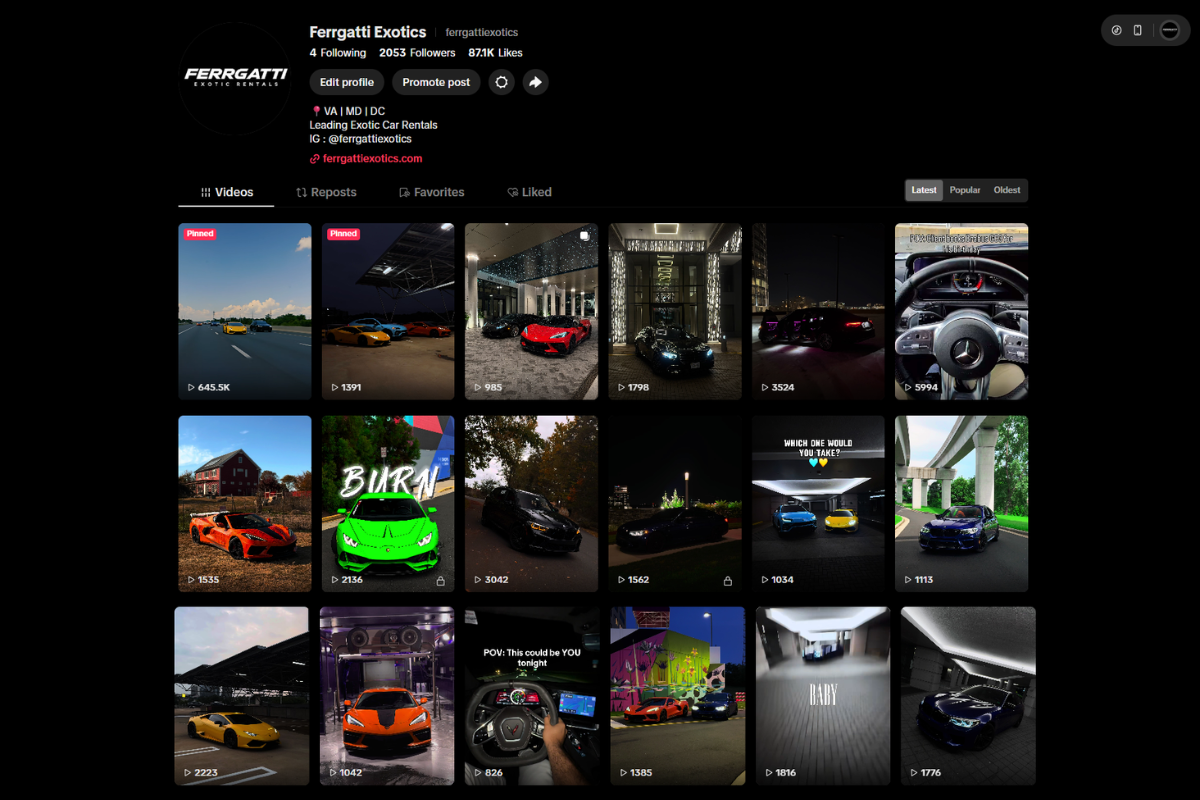Image resolution: width=1200 pixels, height=800 pixels.
Task: Switch to the Videos tab
Action: click(x=226, y=192)
